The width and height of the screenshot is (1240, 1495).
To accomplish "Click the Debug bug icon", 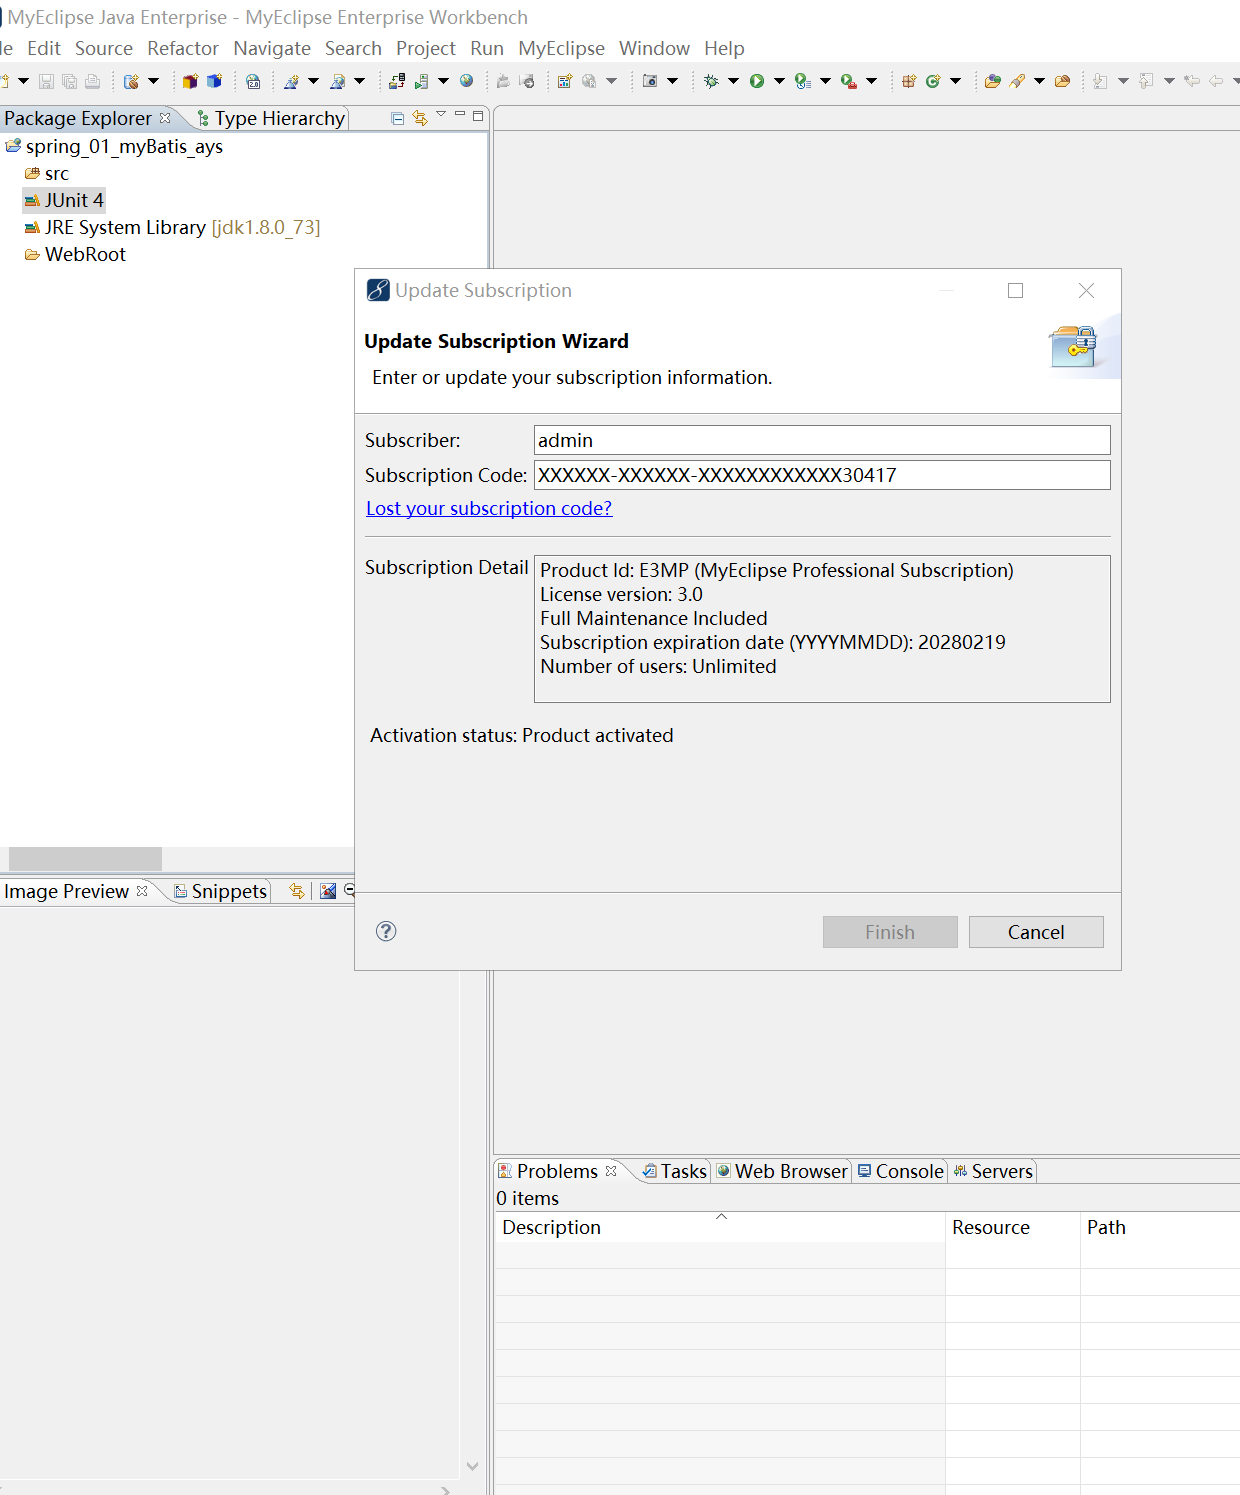I will tap(711, 81).
